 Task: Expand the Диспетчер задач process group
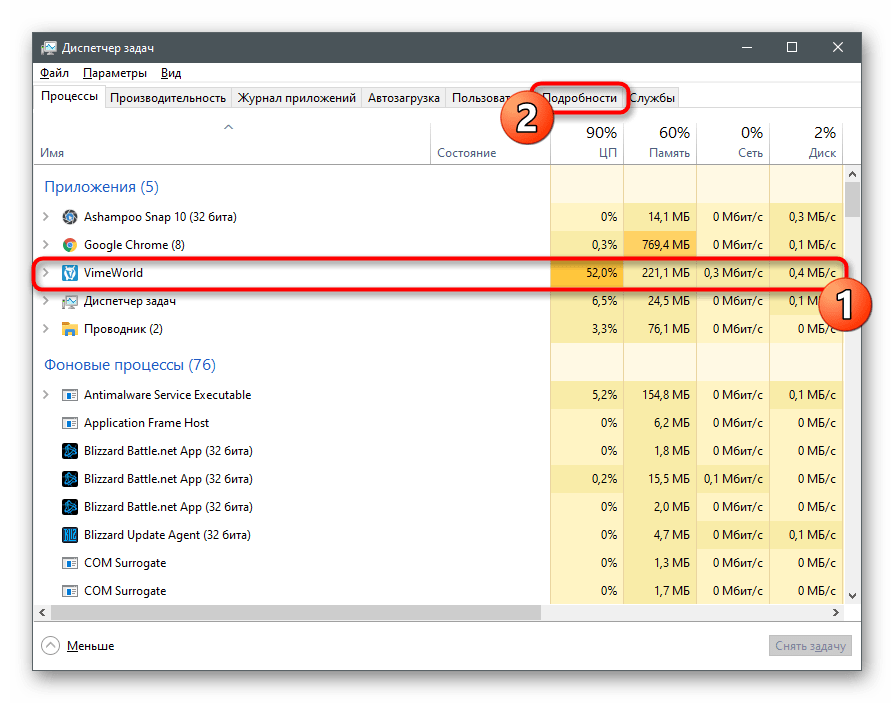[x=46, y=301]
